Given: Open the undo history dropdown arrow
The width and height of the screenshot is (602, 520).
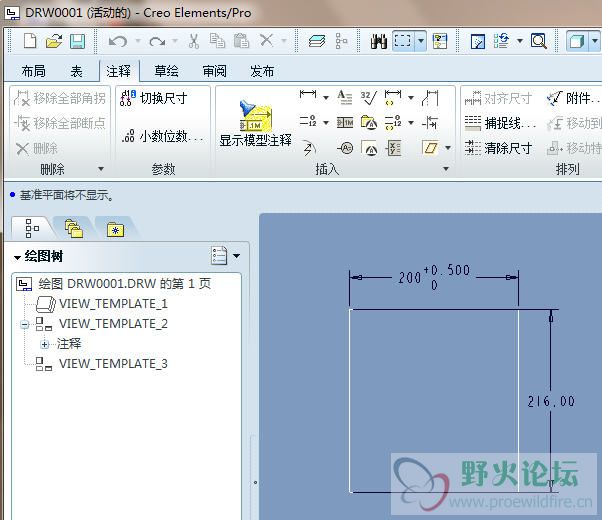Looking at the screenshot, I should [138, 41].
